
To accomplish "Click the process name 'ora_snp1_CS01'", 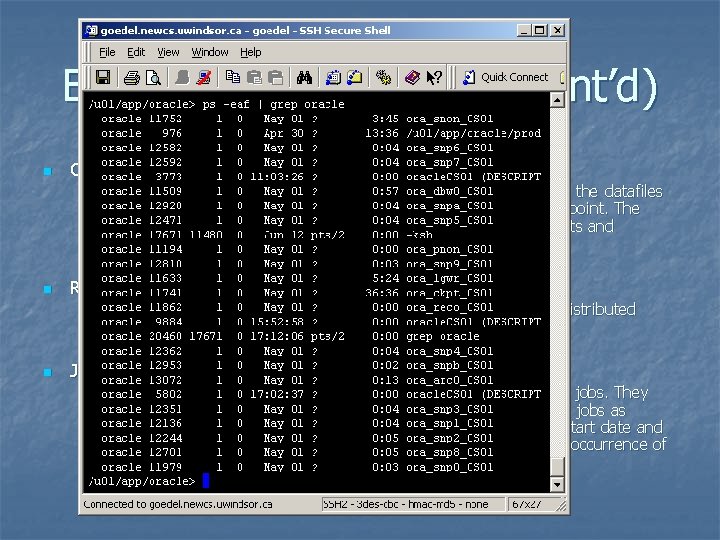I will [x=450, y=423].
